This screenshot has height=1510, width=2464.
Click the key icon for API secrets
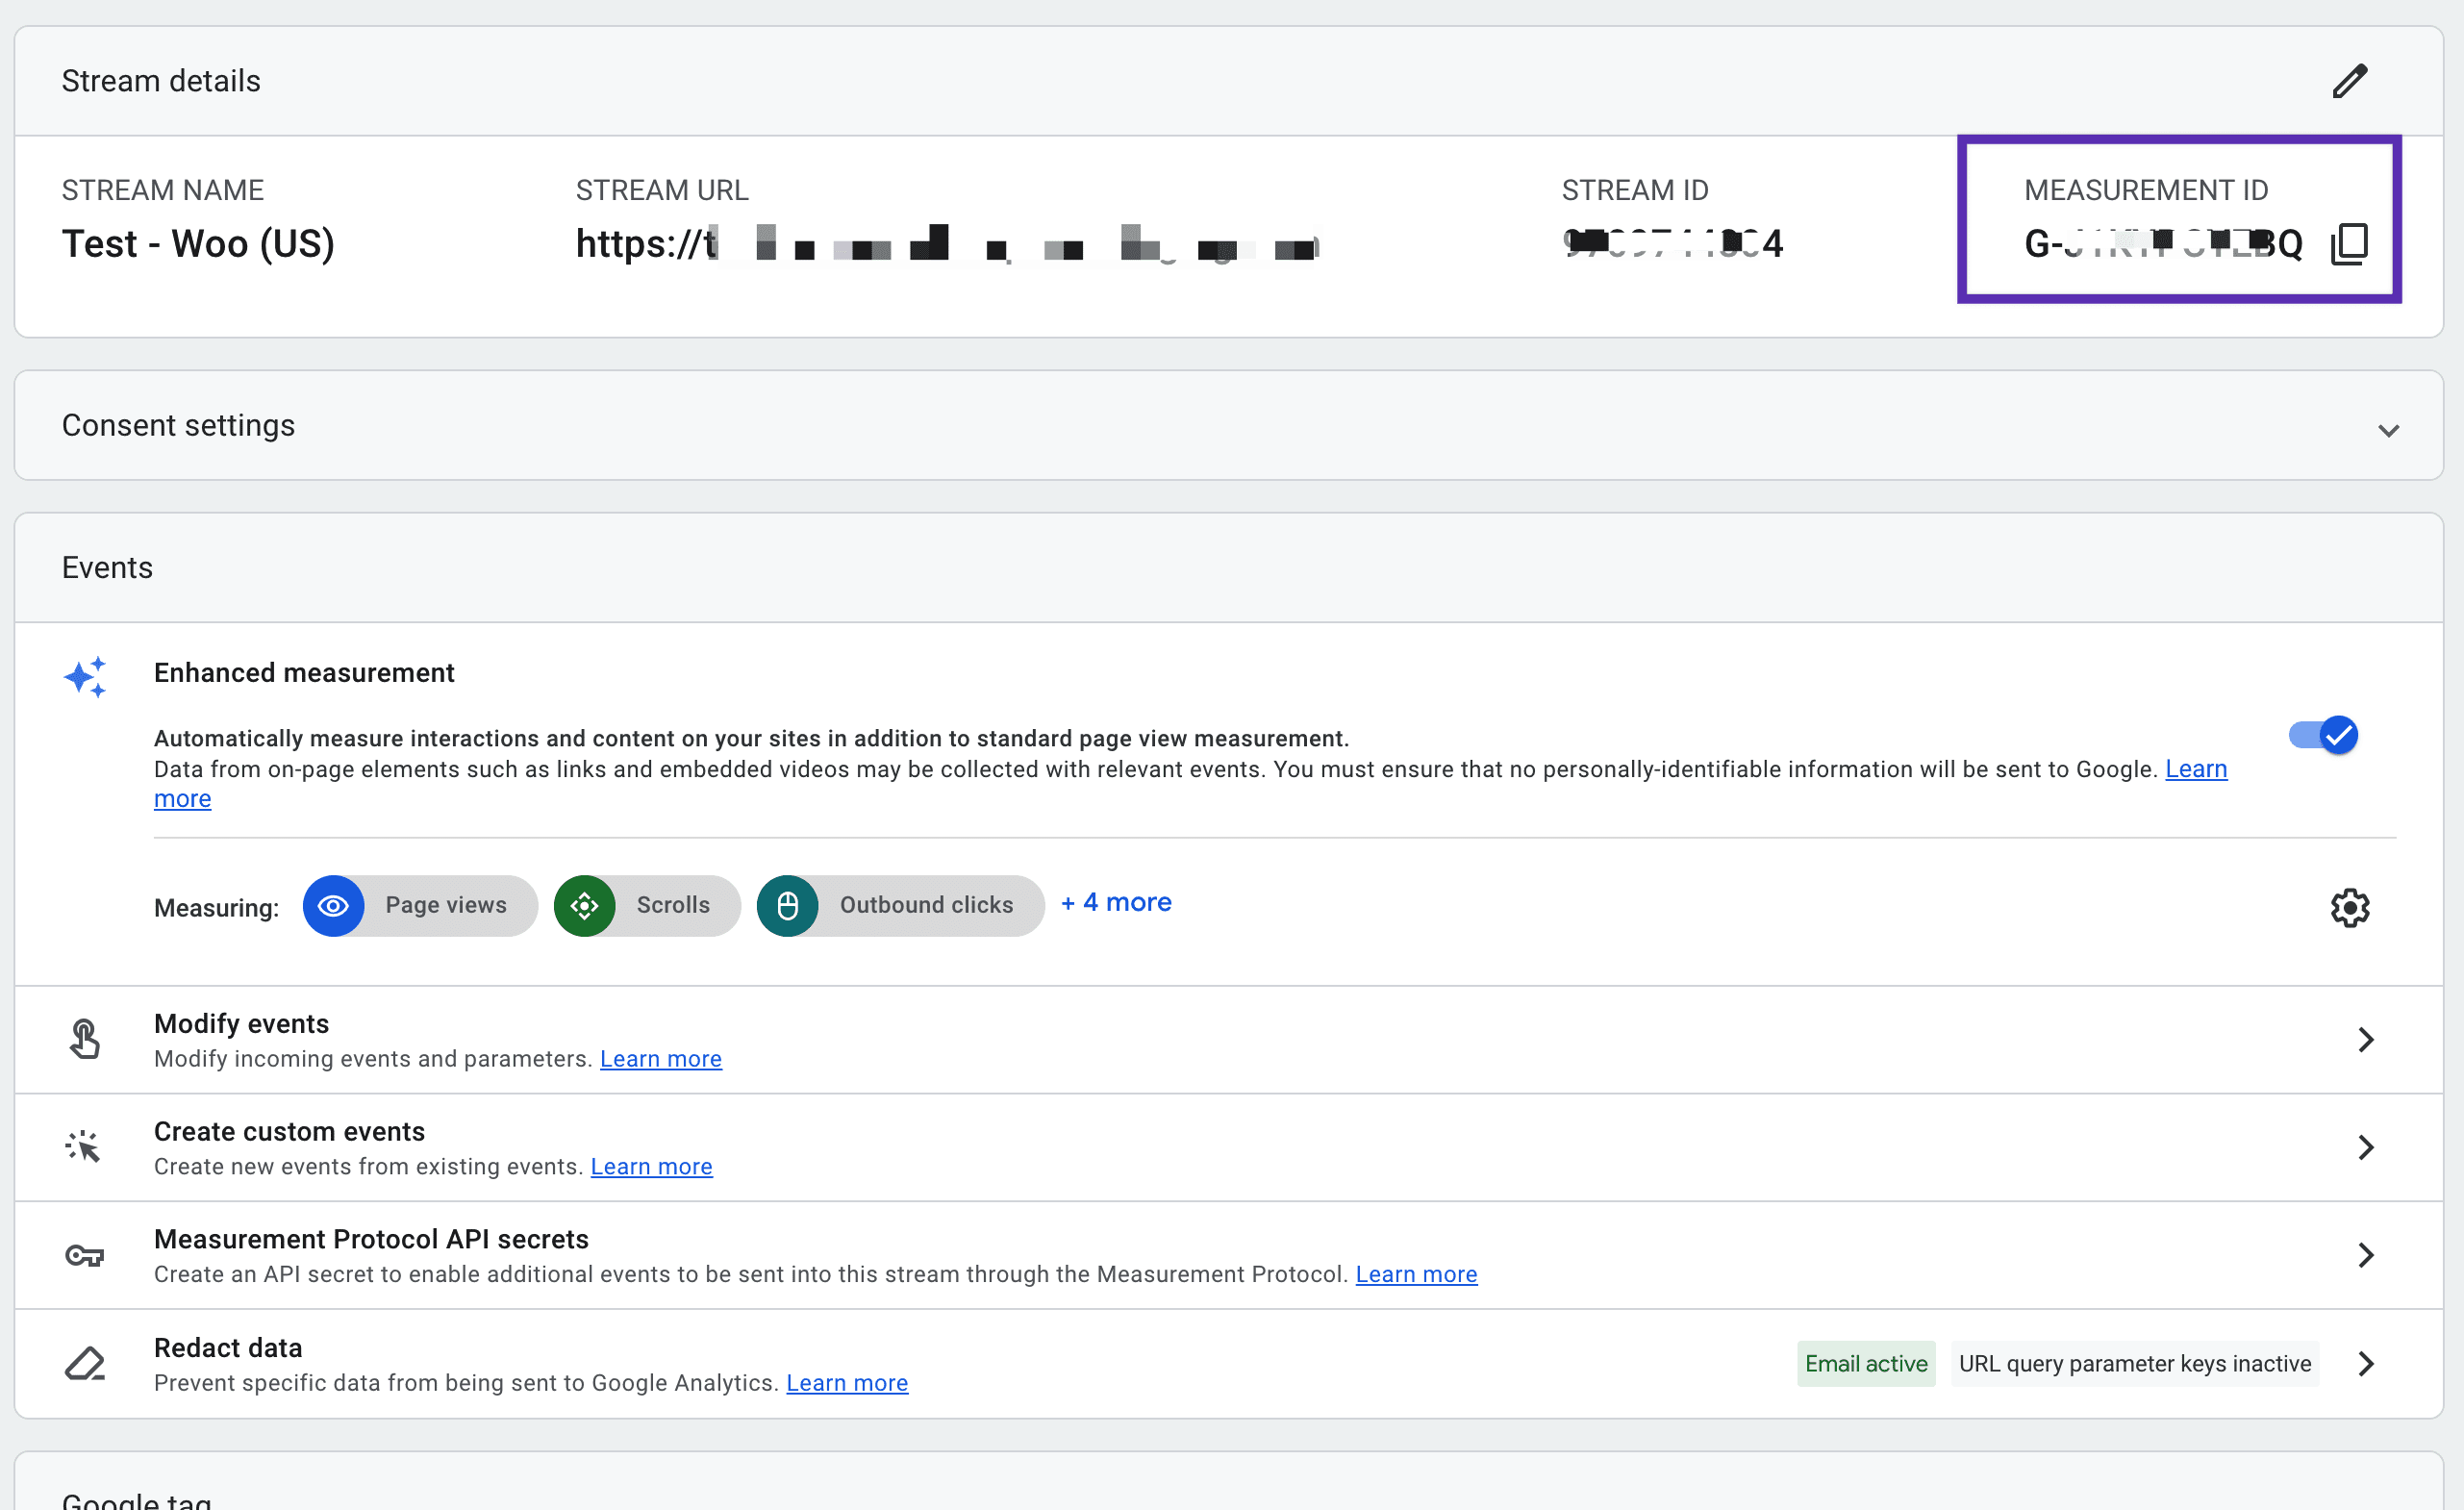pos(85,1255)
